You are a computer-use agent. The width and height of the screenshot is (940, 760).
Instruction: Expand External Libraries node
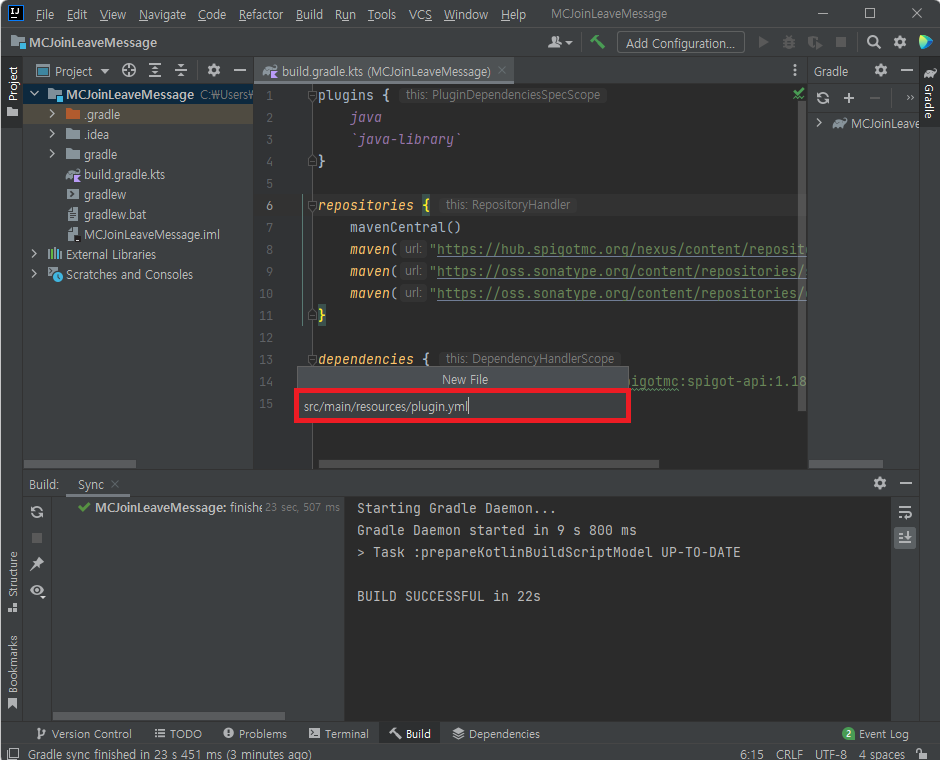tap(34, 254)
